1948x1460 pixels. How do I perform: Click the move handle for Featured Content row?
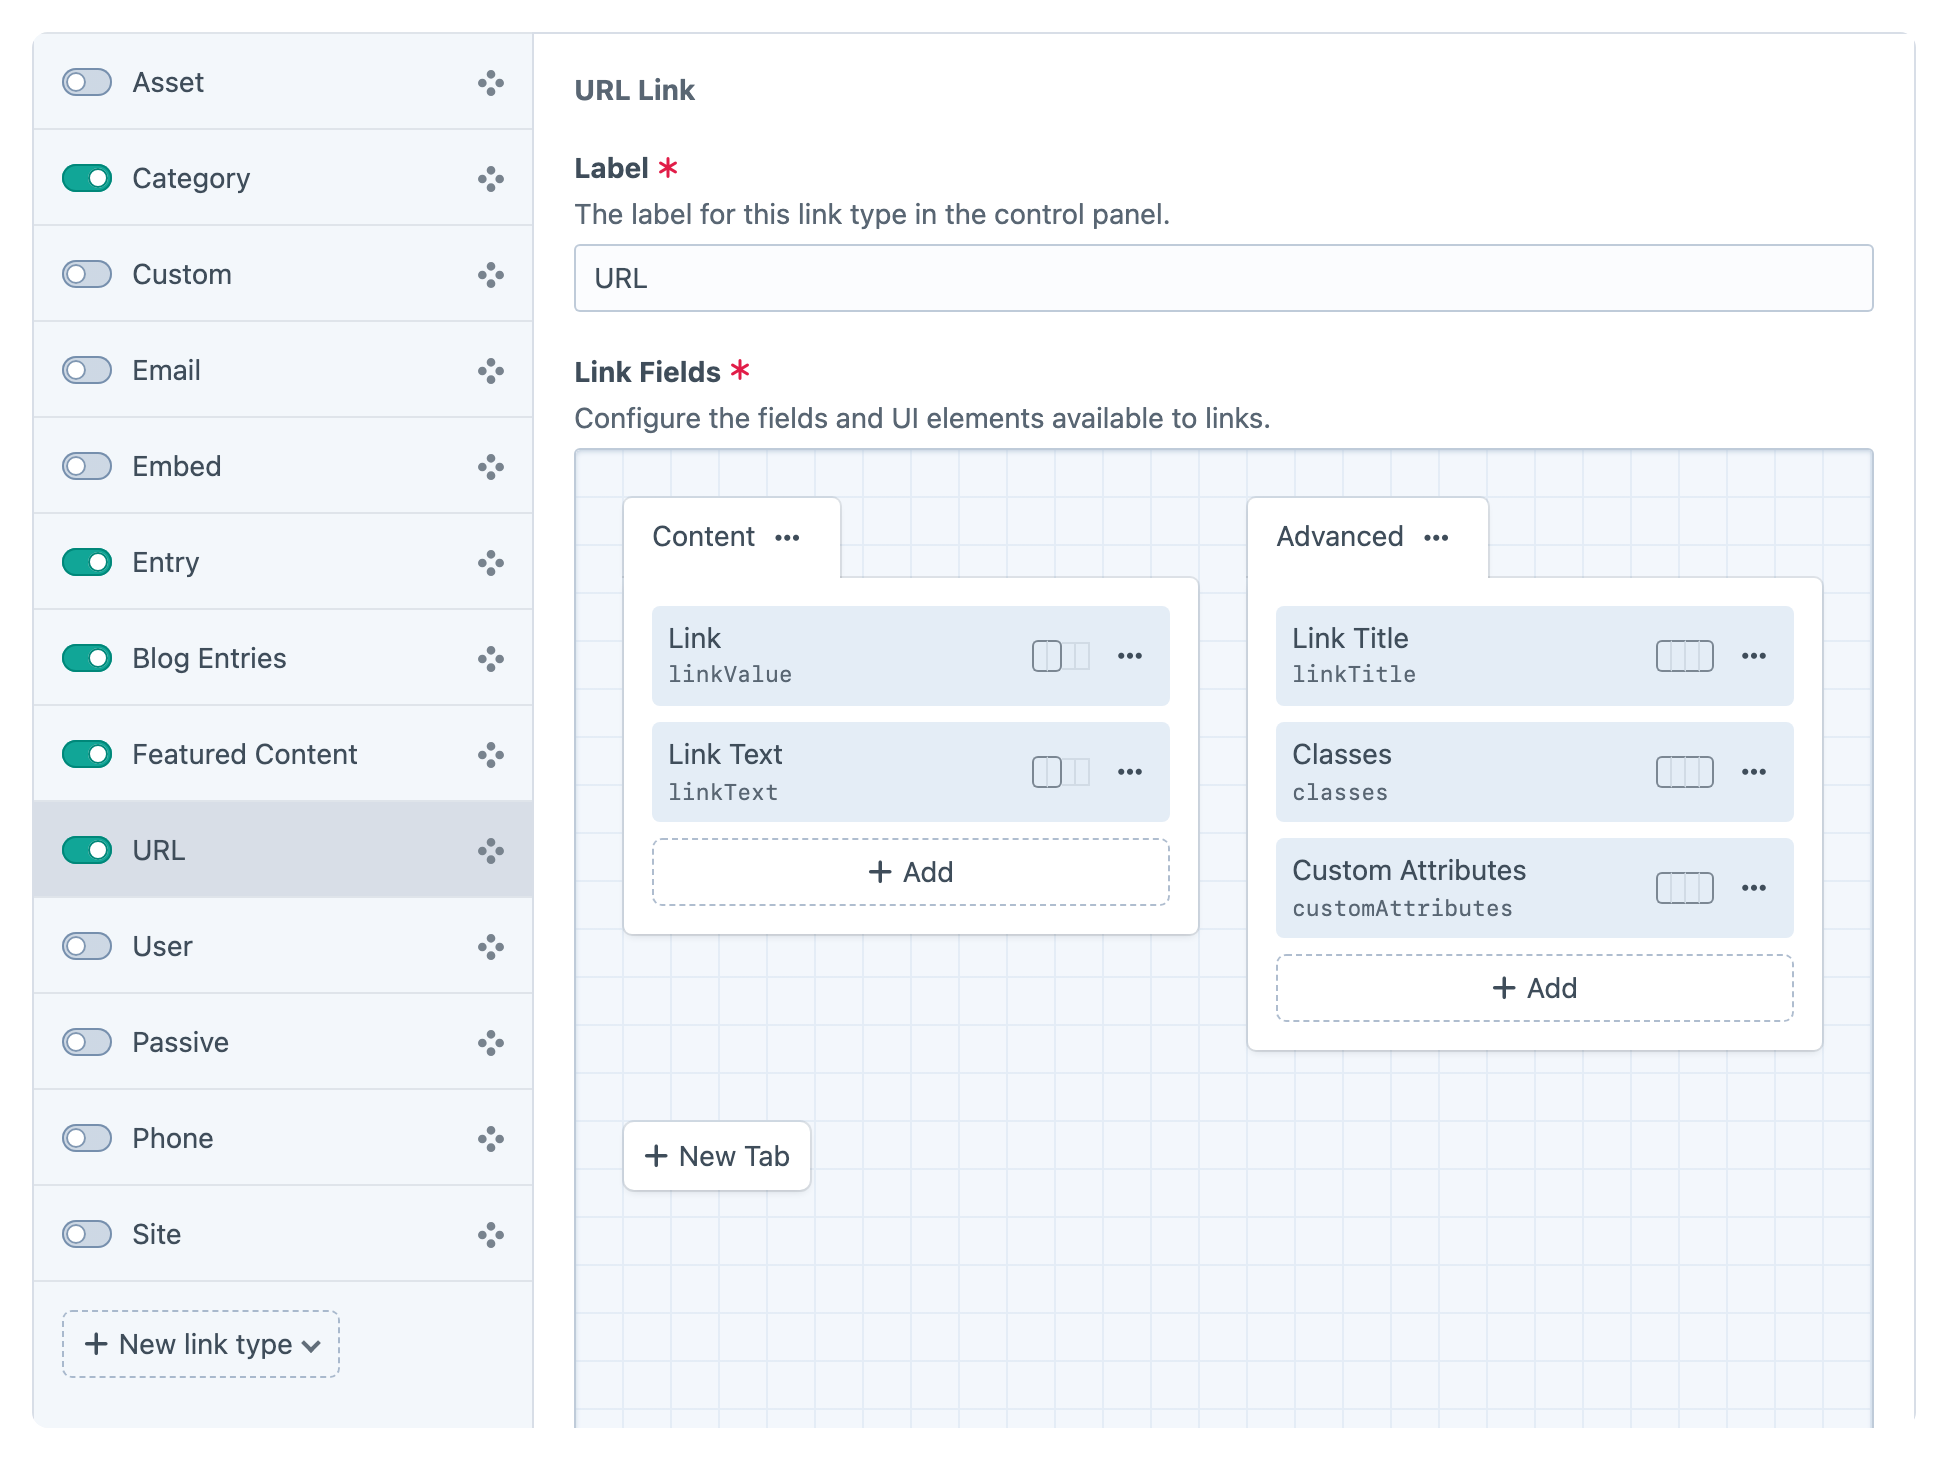tap(490, 755)
